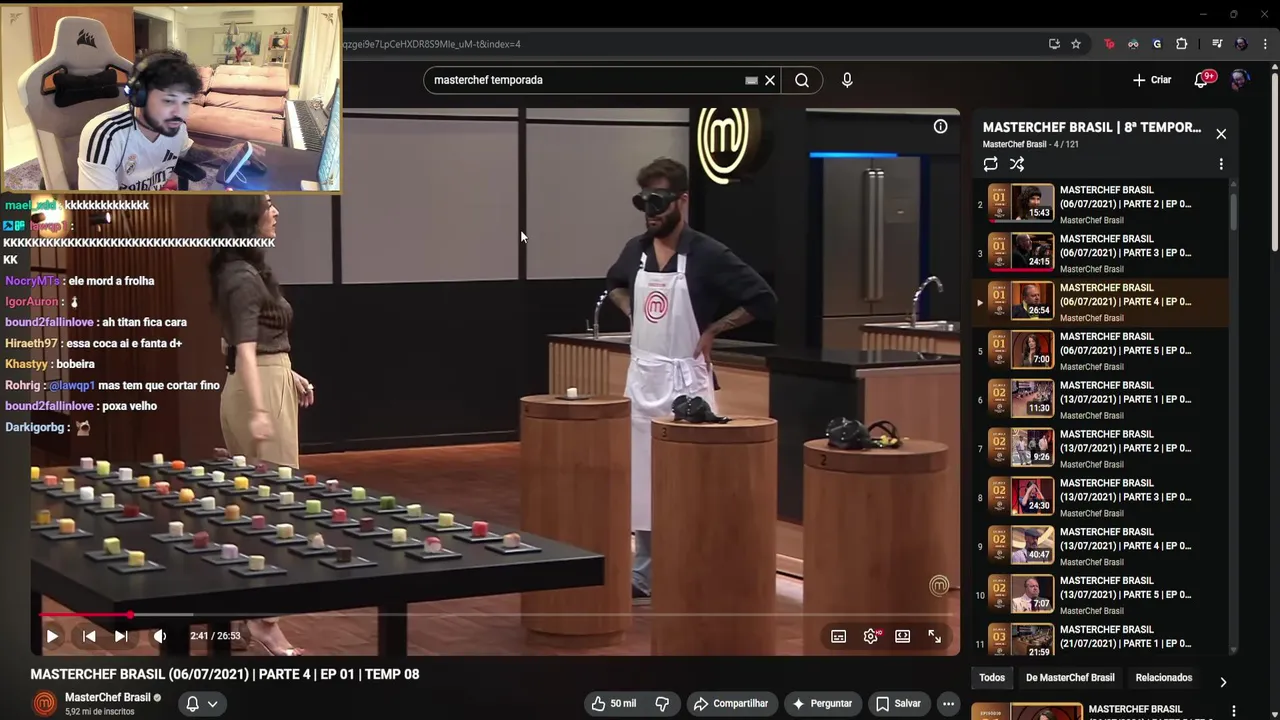Skip to the next playlist video
1280x720 pixels.
click(x=121, y=636)
